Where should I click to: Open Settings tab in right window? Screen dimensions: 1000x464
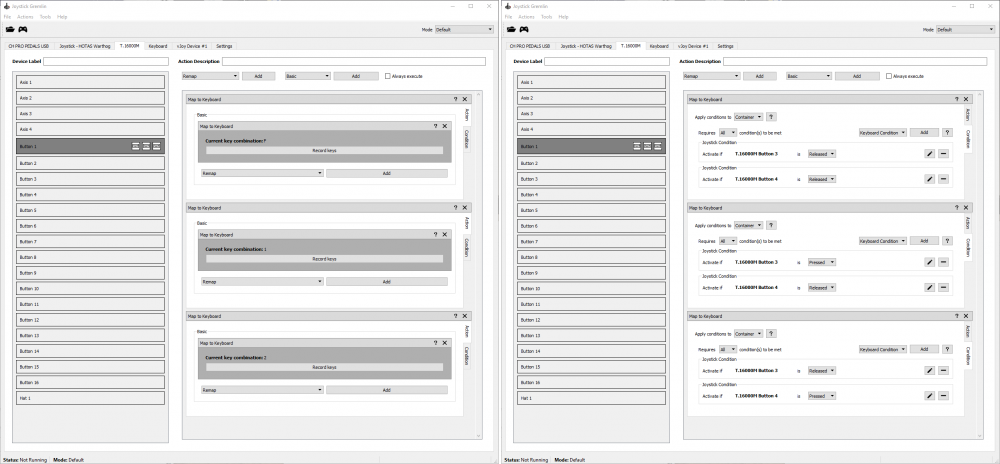(725, 46)
